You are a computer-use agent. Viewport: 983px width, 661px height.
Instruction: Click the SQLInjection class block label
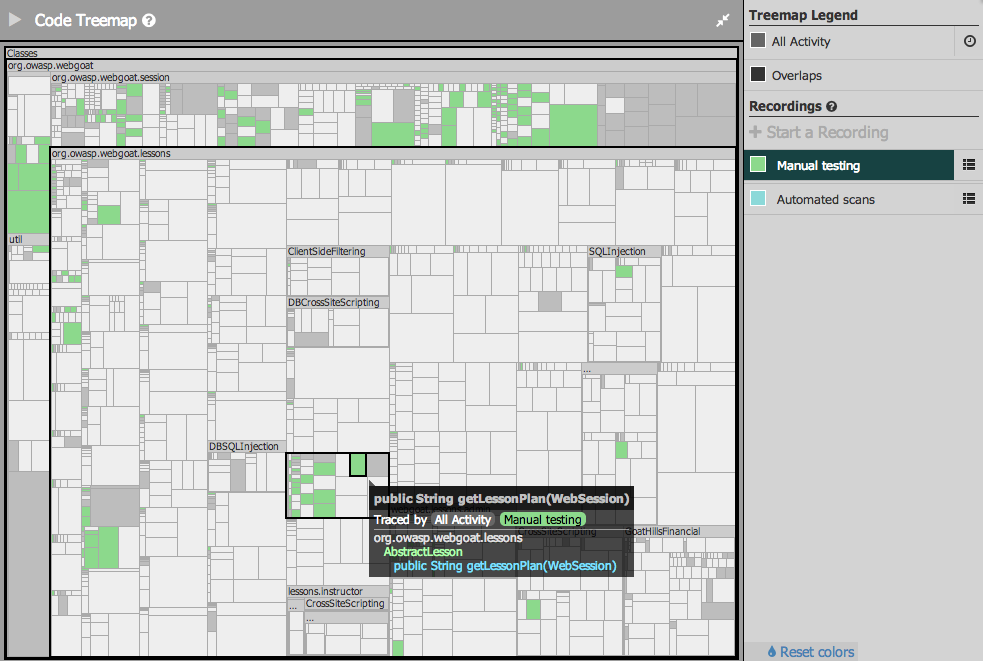point(617,252)
